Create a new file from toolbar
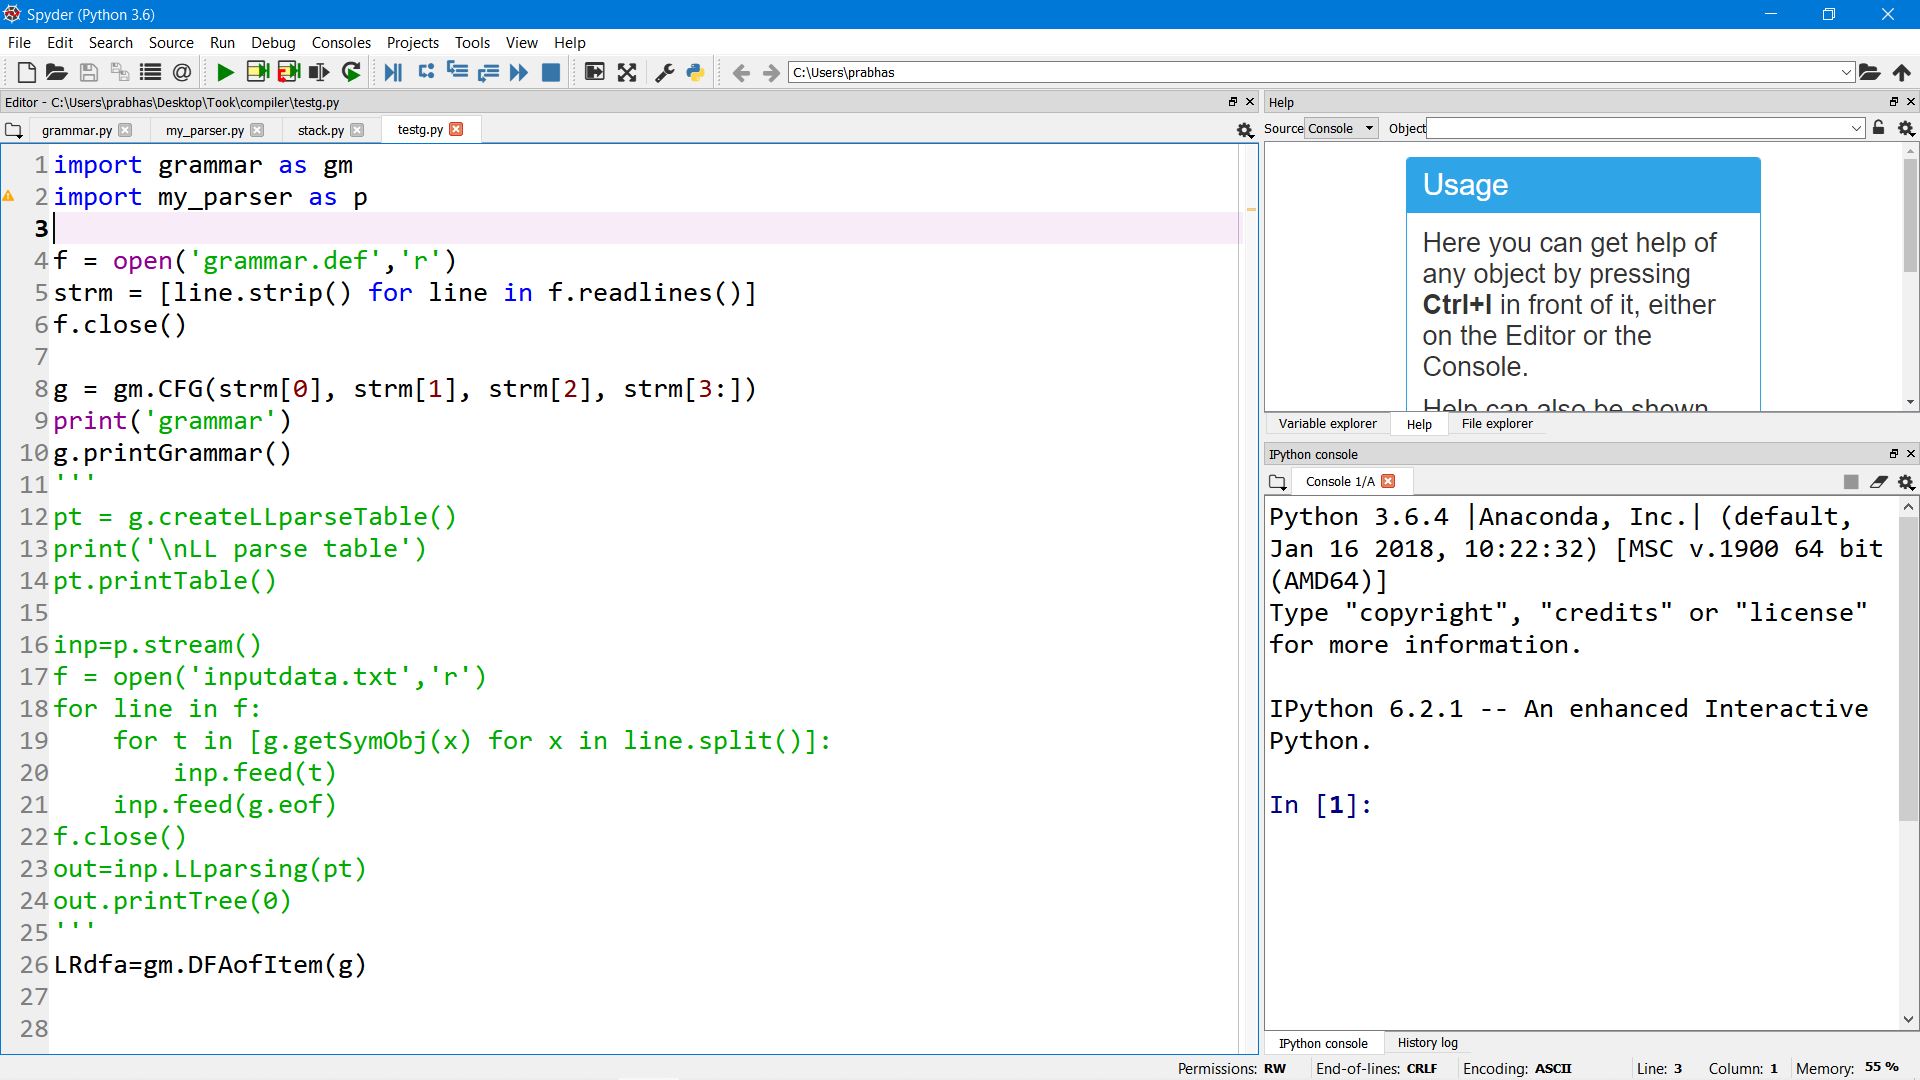This screenshot has width=1920, height=1080. (27, 72)
